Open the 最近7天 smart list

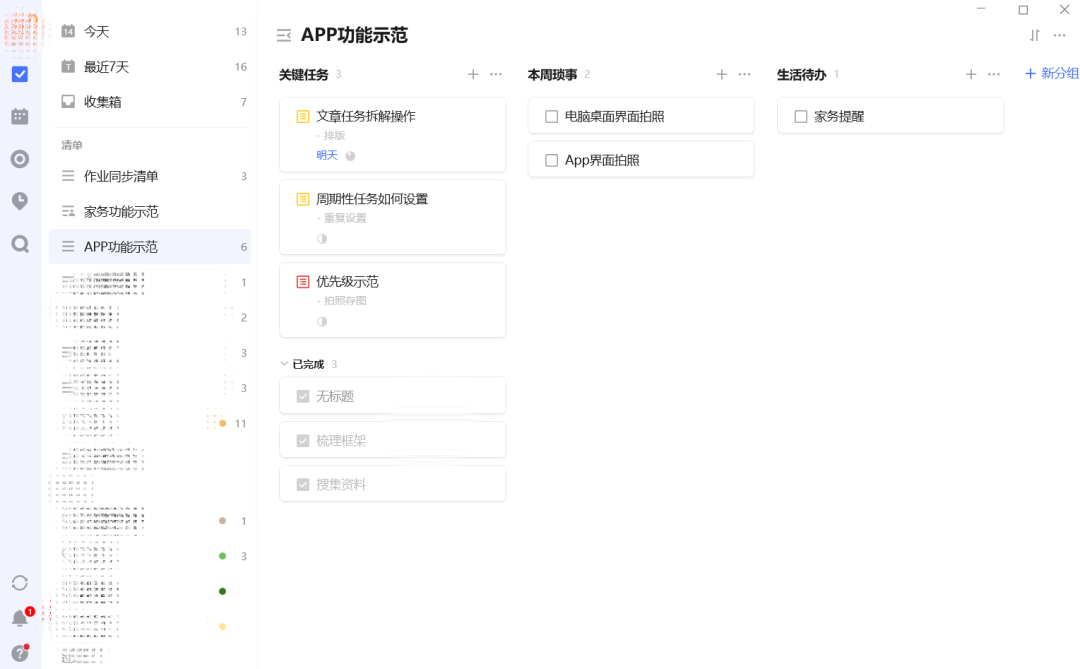[150, 66]
